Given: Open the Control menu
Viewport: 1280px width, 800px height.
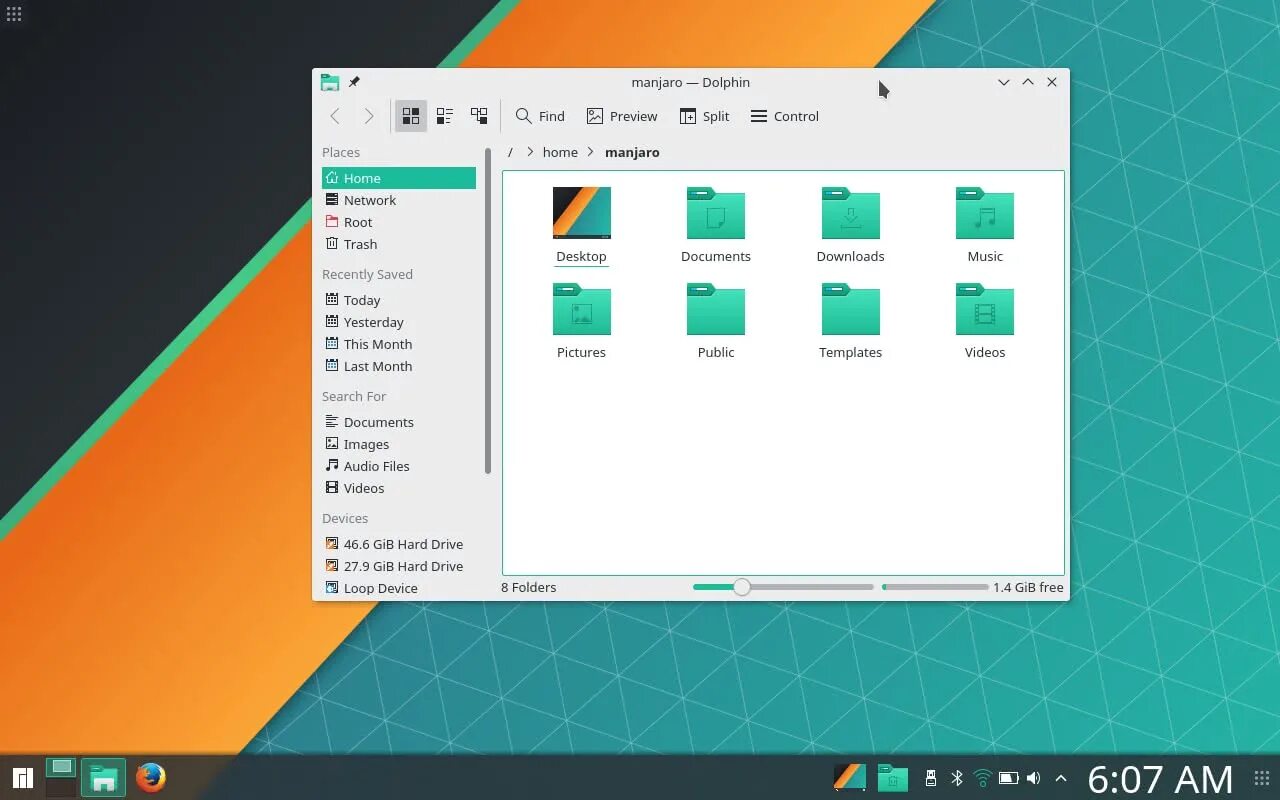Looking at the screenshot, I should click(785, 116).
